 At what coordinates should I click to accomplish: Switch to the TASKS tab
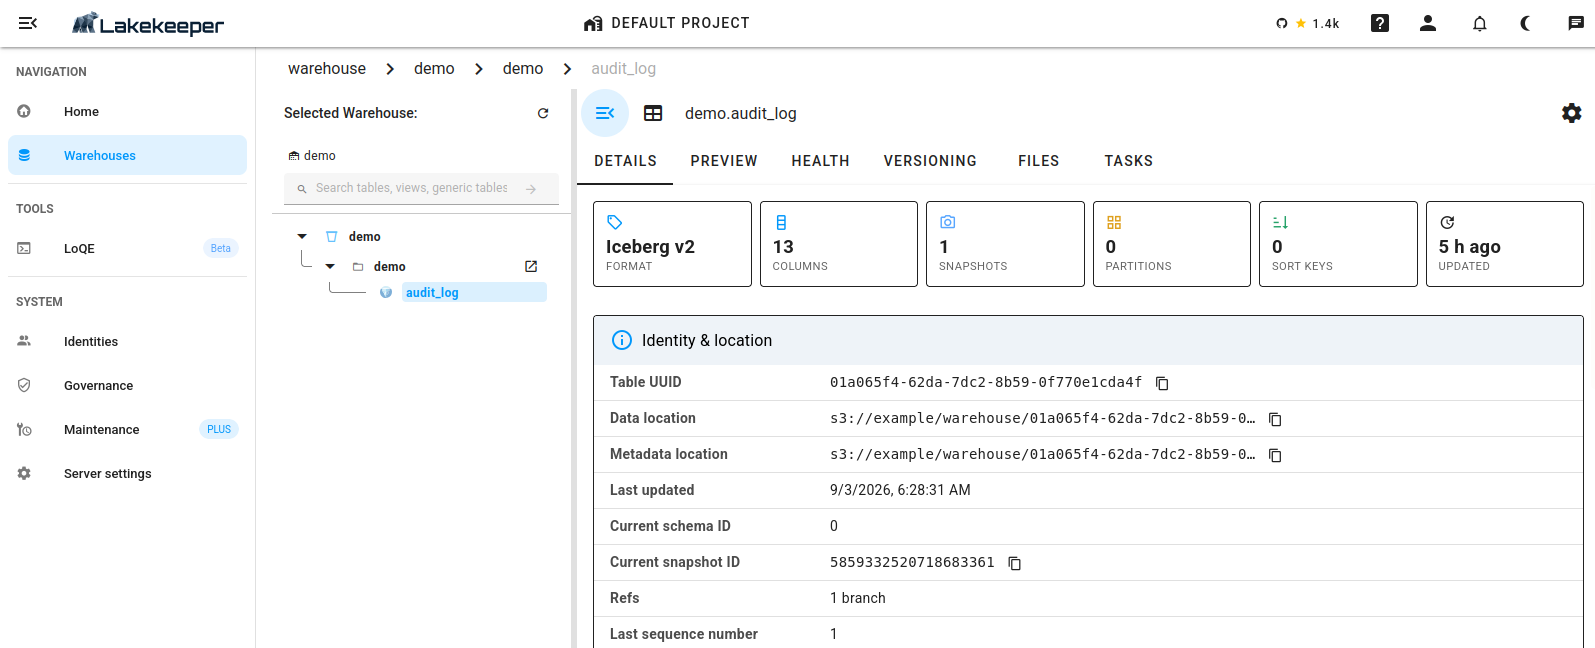coord(1129,161)
